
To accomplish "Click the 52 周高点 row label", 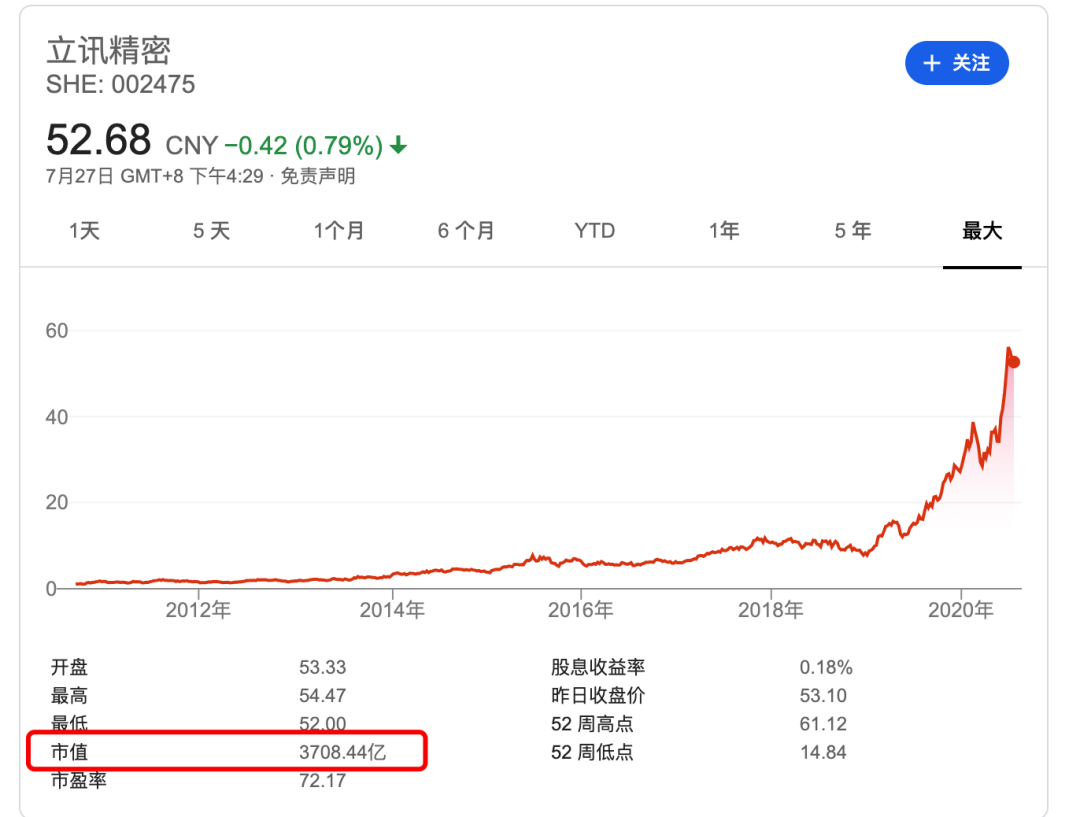I will coord(592,724).
